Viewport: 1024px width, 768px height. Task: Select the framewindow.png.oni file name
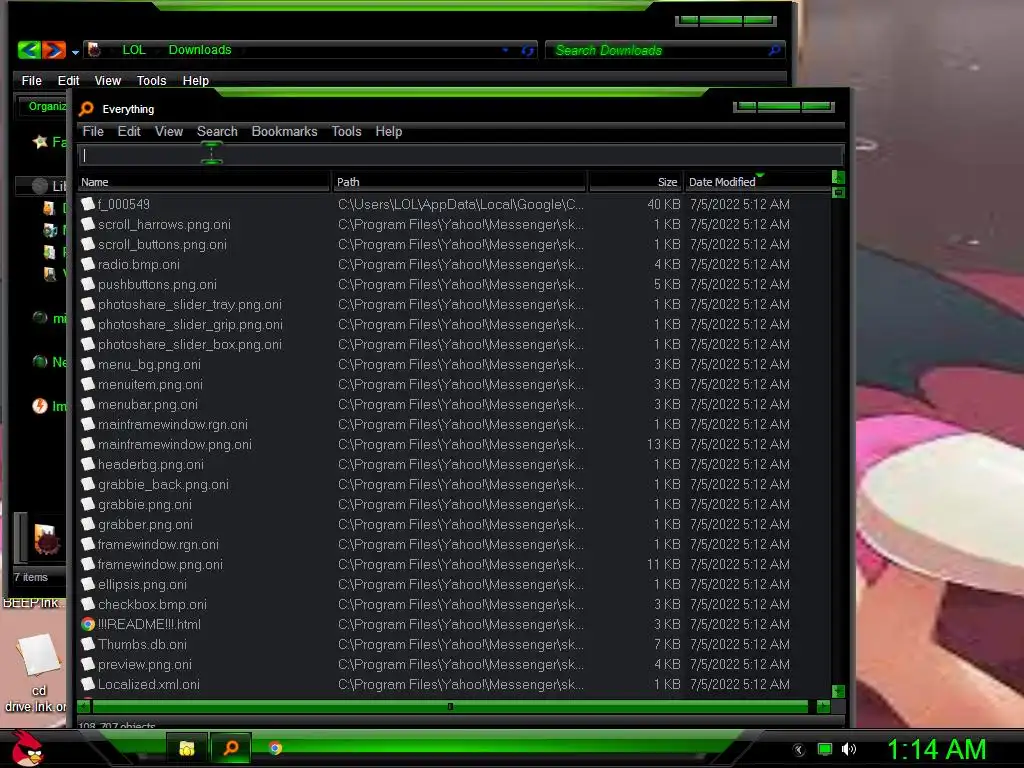coord(160,564)
